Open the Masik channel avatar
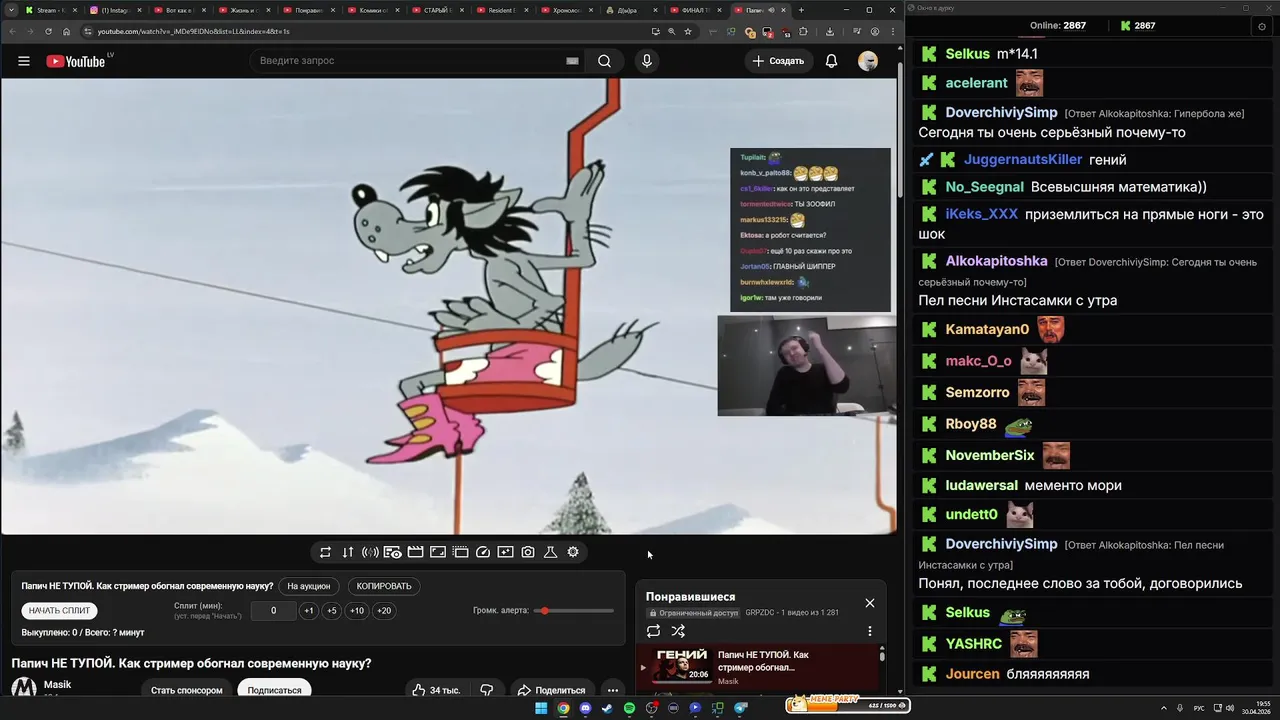The height and width of the screenshot is (720, 1280). point(24,689)
